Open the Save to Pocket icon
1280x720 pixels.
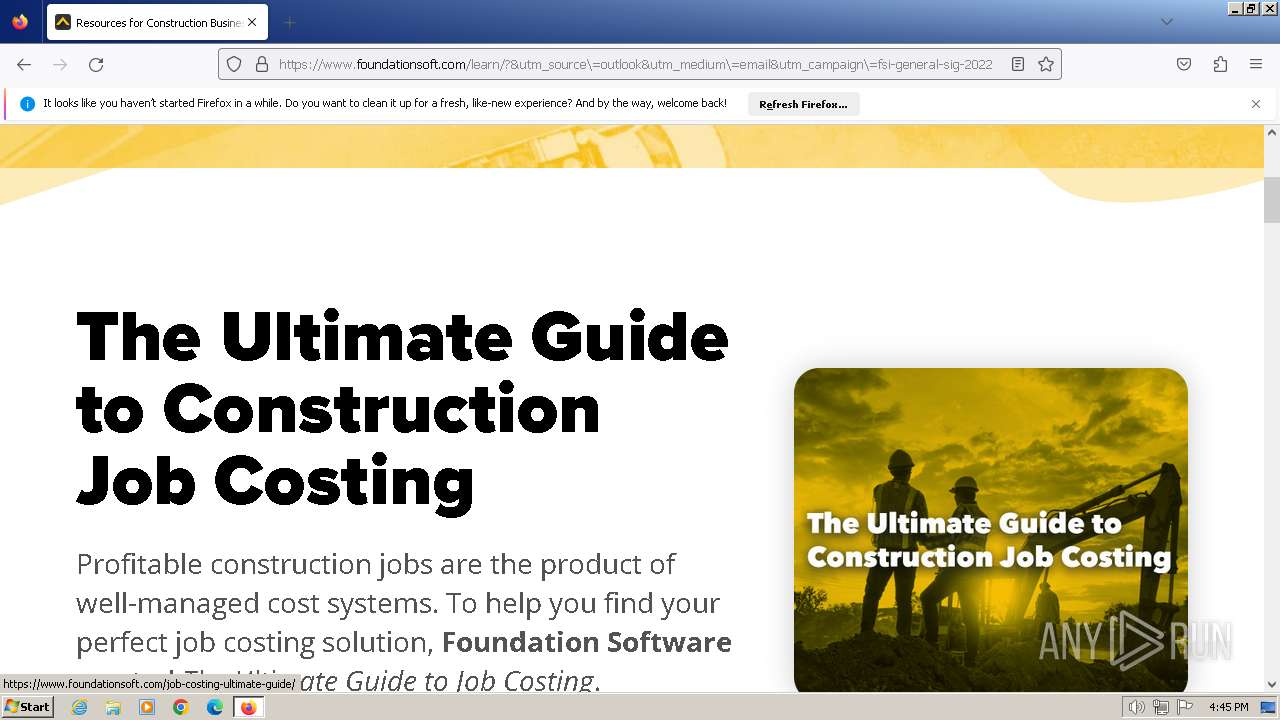coord(1184,64)
